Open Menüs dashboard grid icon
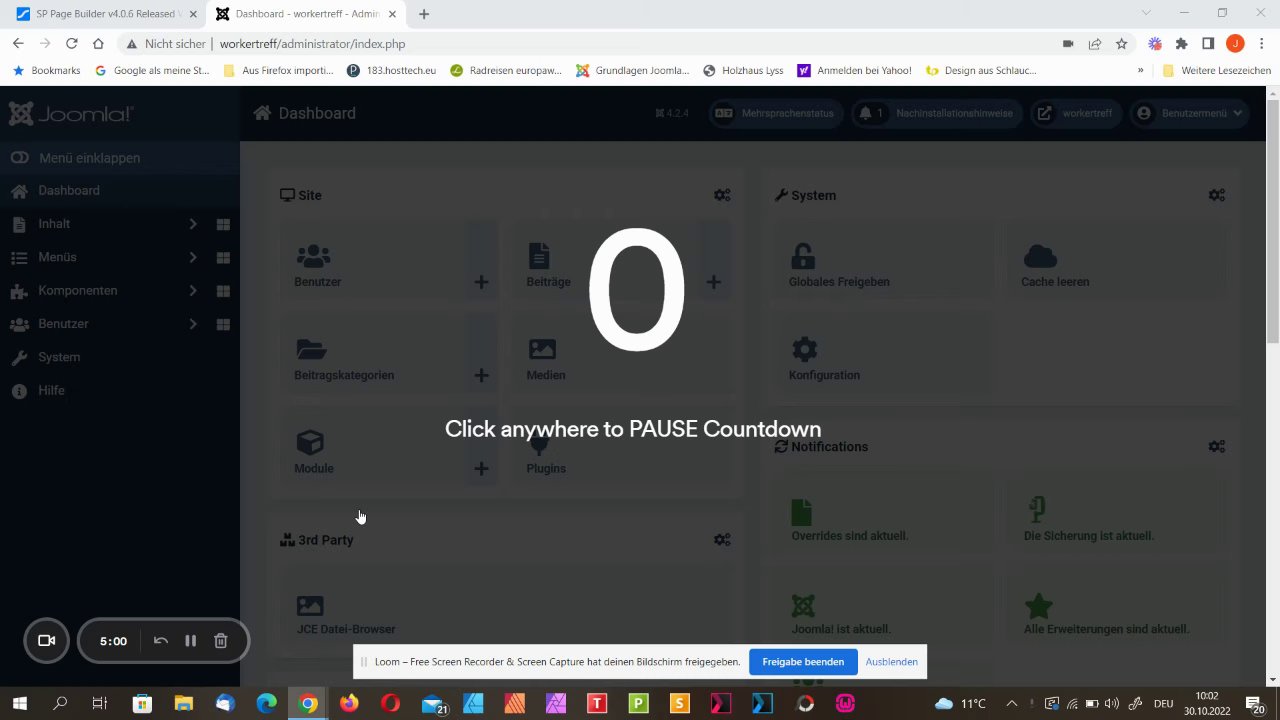The width and height of the screenshot is (1280, 720). 224,257
